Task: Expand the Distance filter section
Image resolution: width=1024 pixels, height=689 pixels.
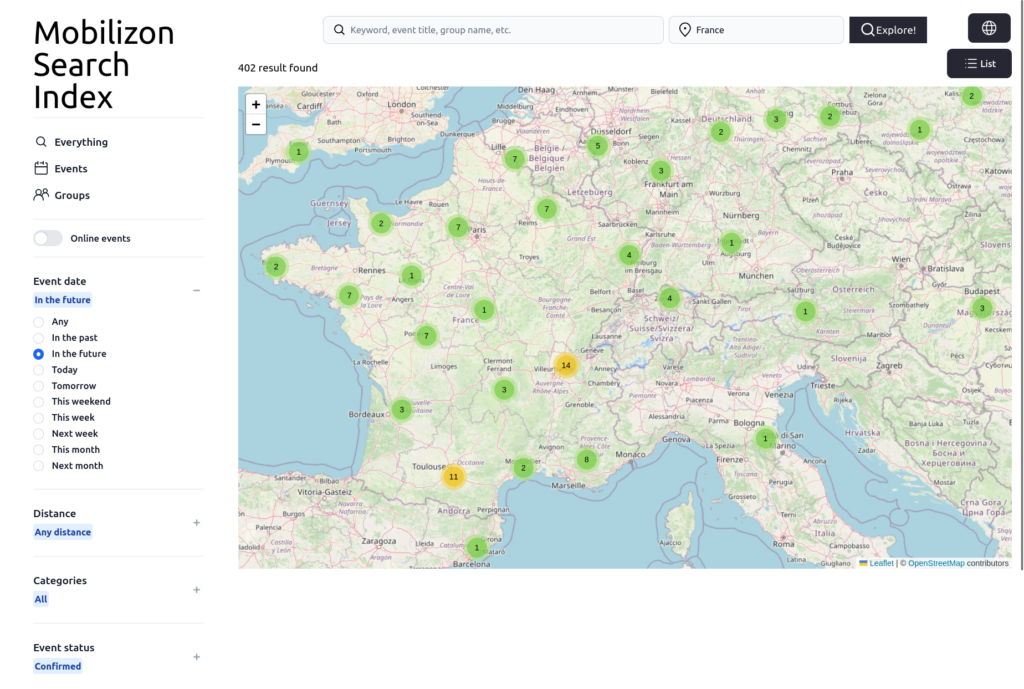Action: point(196,522)
